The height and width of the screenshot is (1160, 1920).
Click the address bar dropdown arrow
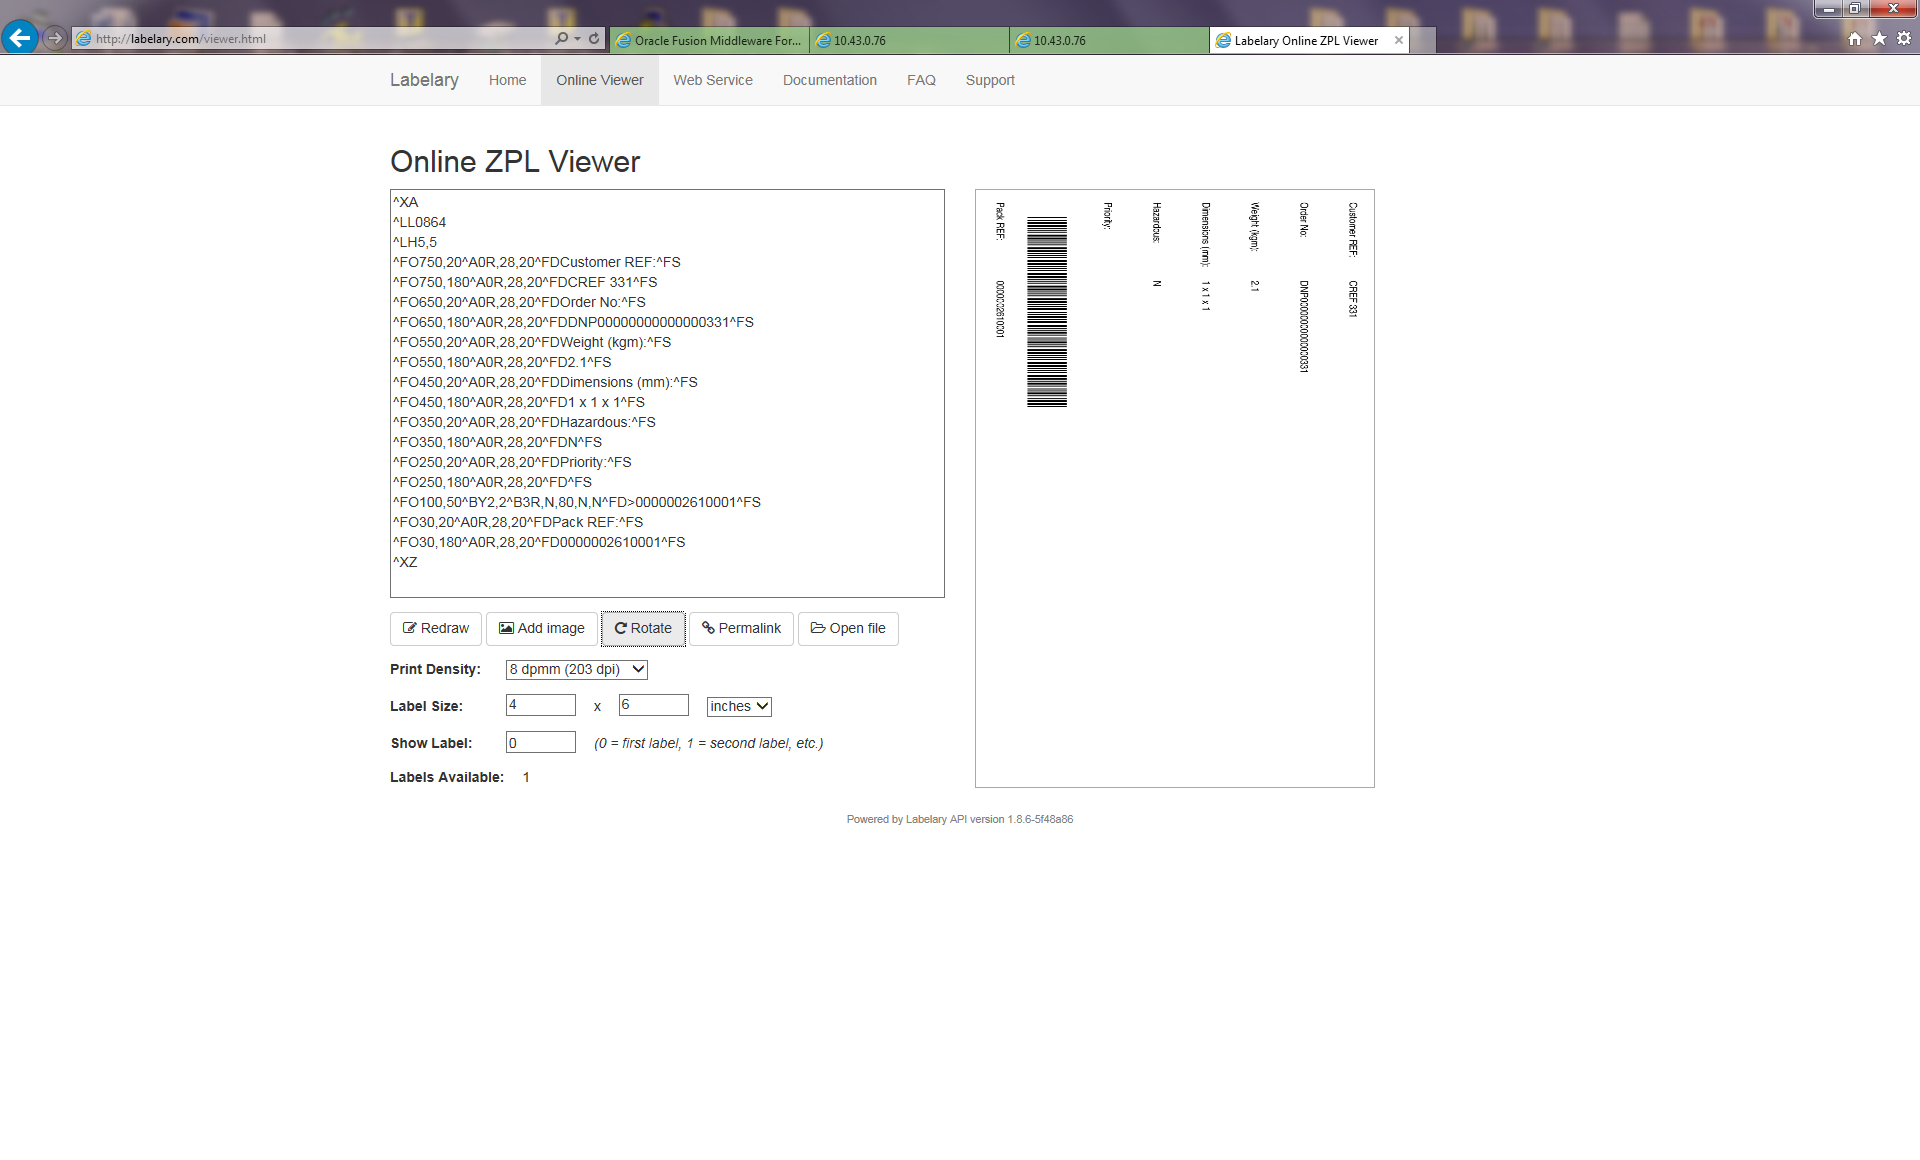click(578, 38)
